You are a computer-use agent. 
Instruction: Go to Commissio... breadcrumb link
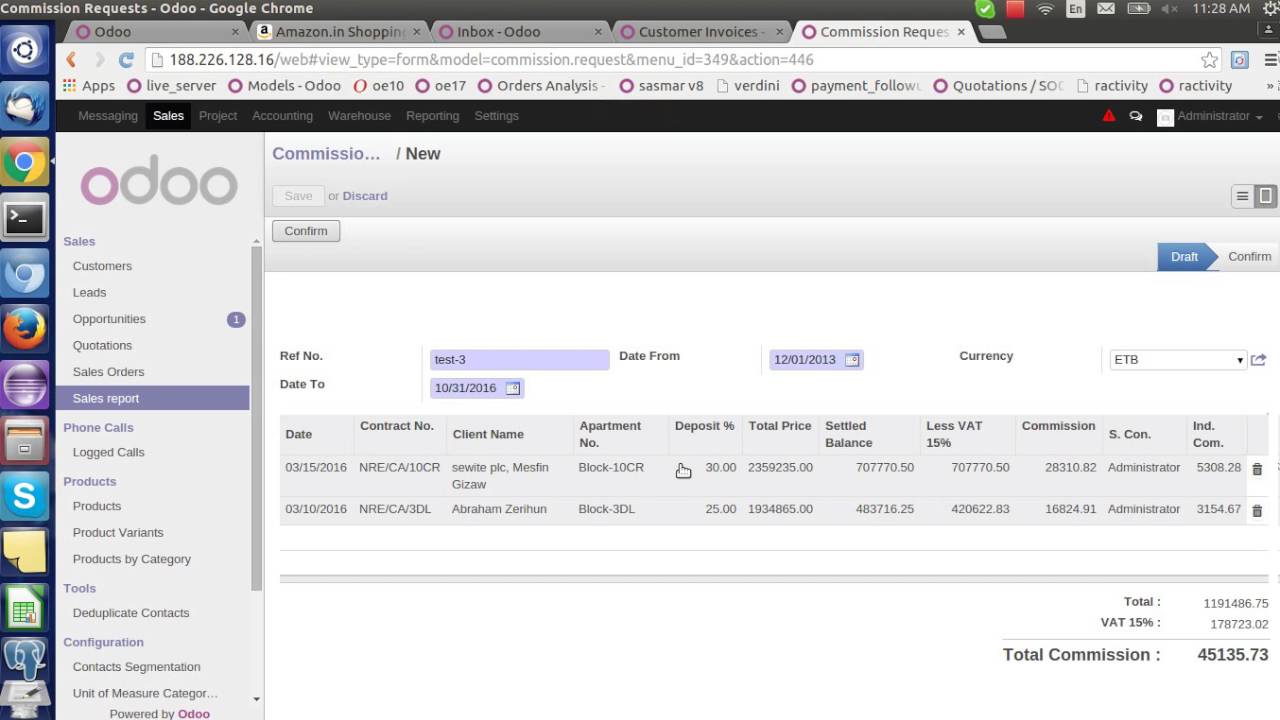point(326,154)
